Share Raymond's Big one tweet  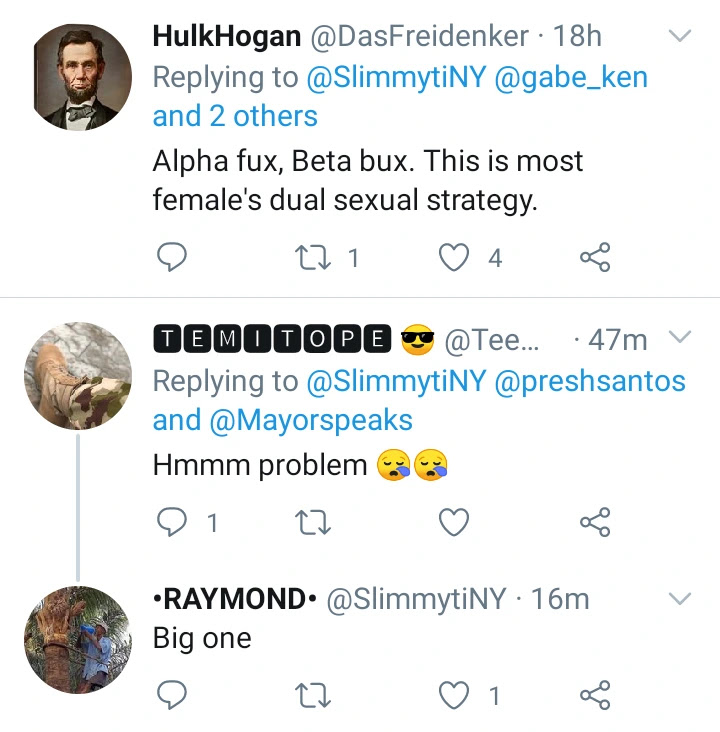tap(595, 695)
